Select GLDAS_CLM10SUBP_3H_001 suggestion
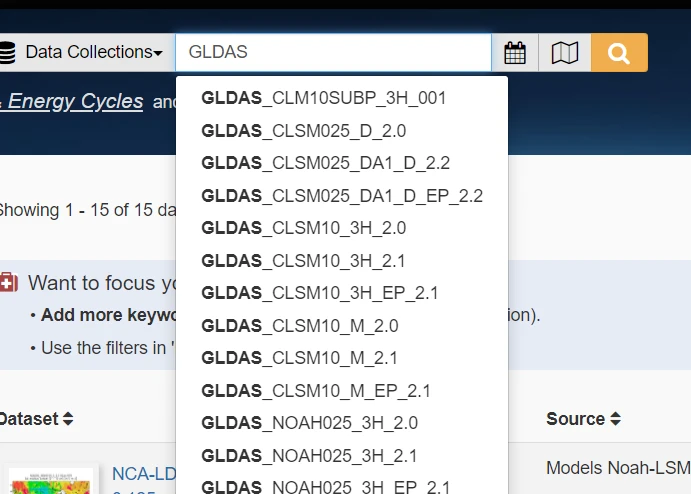 coord(323,98)
